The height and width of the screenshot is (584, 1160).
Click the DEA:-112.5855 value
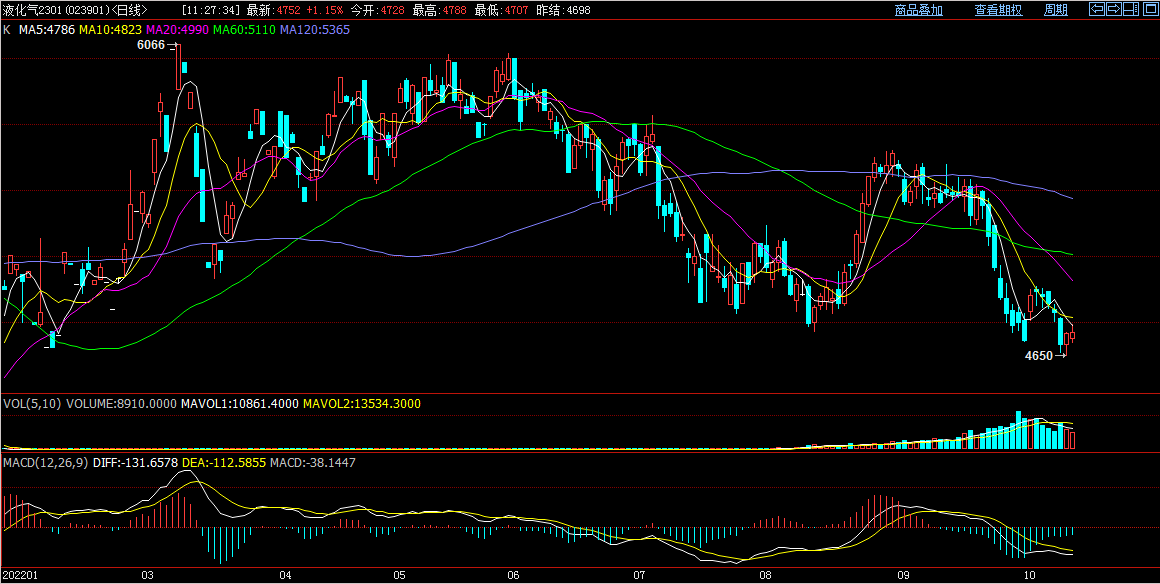(x=224, y=462)
